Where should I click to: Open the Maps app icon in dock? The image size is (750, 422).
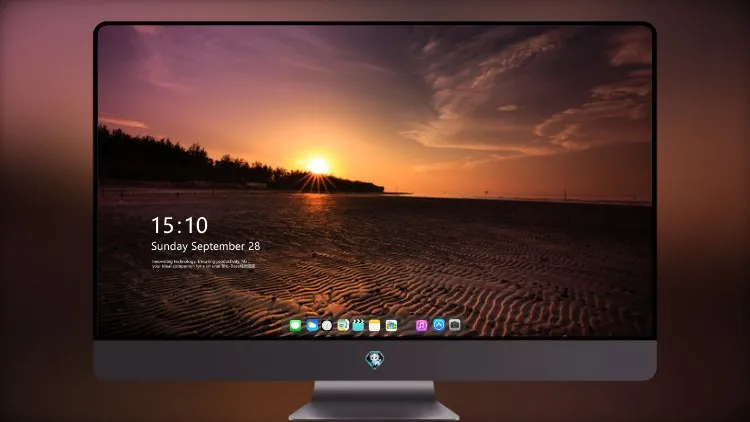pos(343,325)
